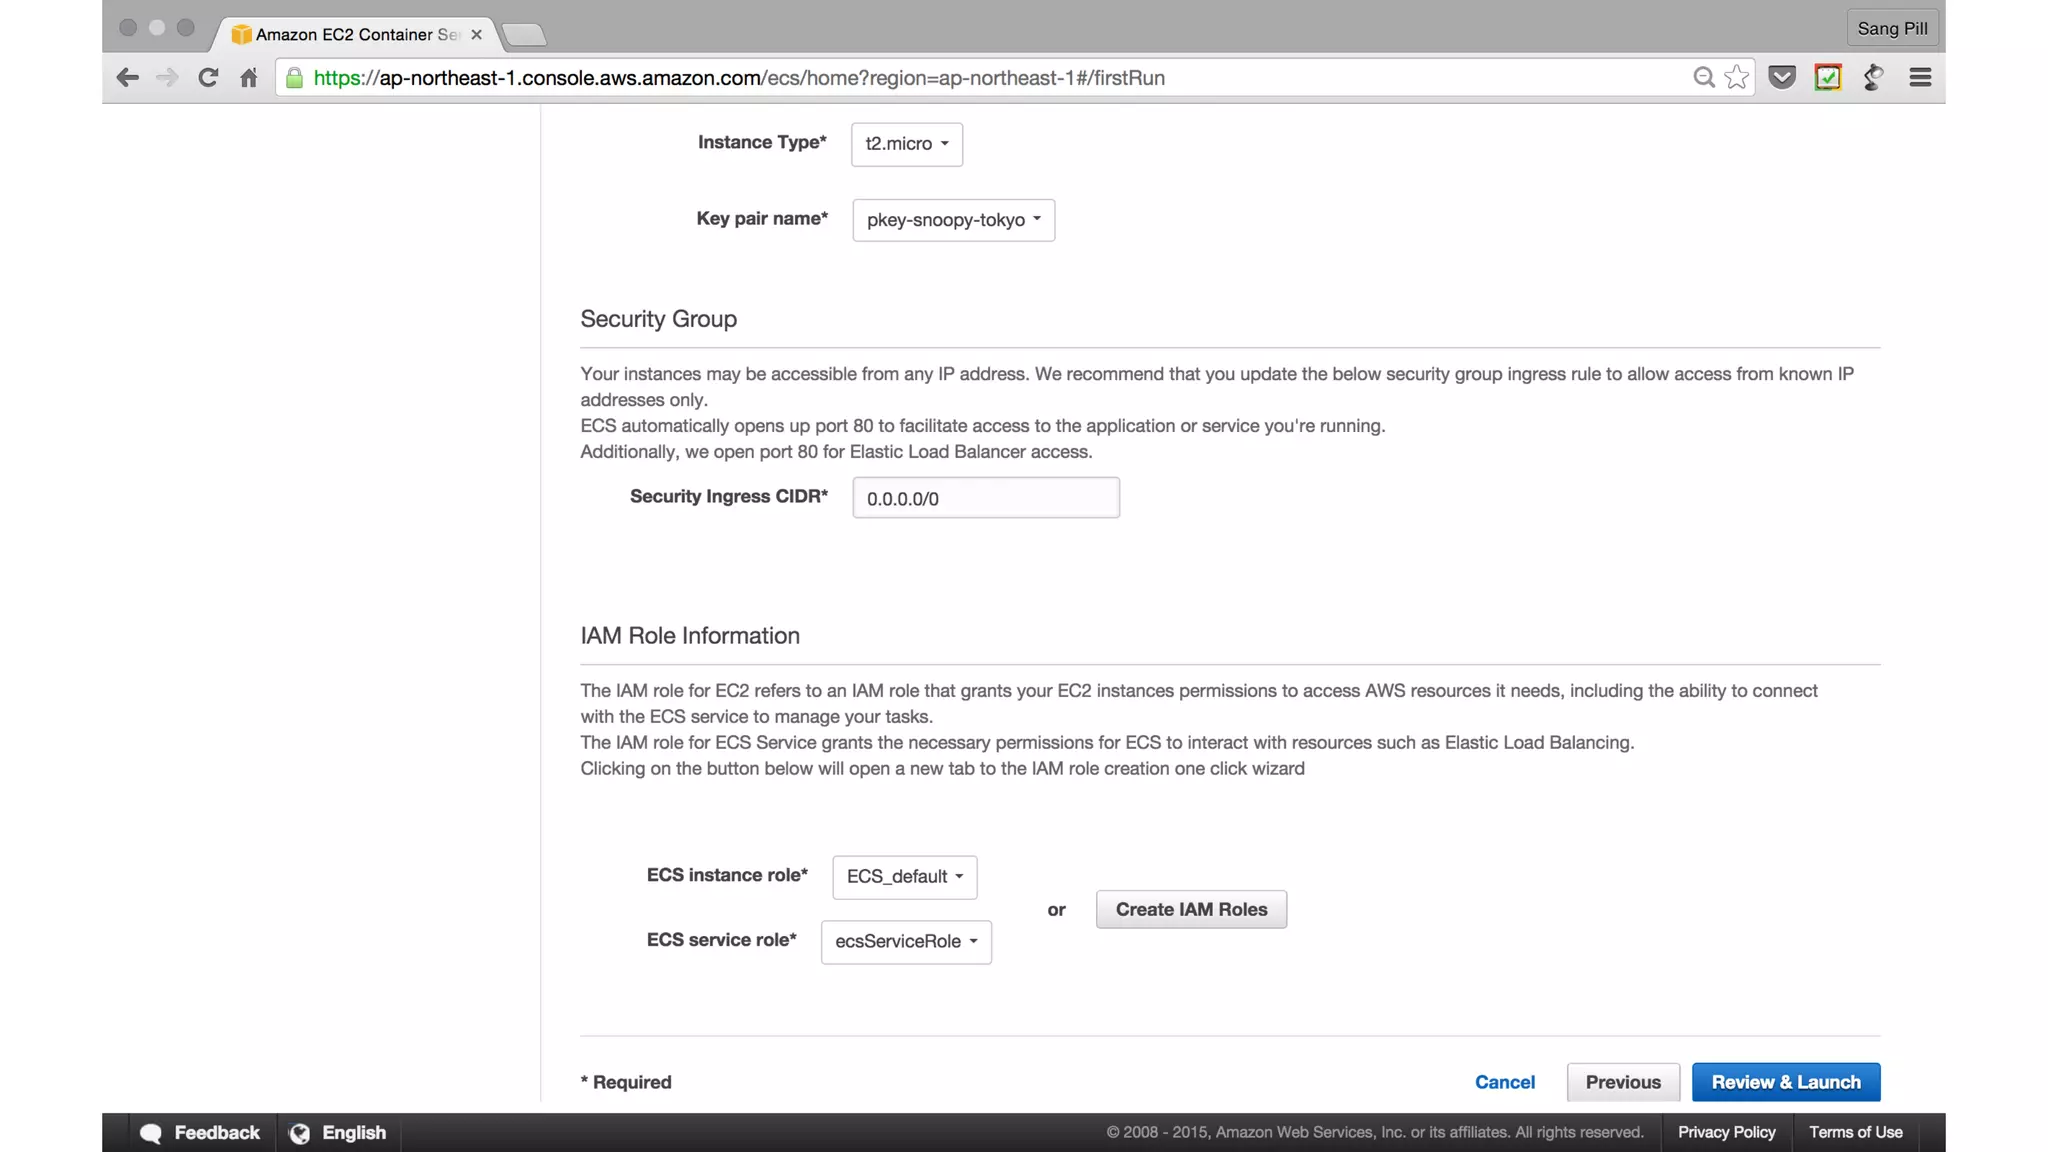Screen dimensions: 2048x1152
Task: Expand the ECS service role dropdown
Action: tap(906, 942)
